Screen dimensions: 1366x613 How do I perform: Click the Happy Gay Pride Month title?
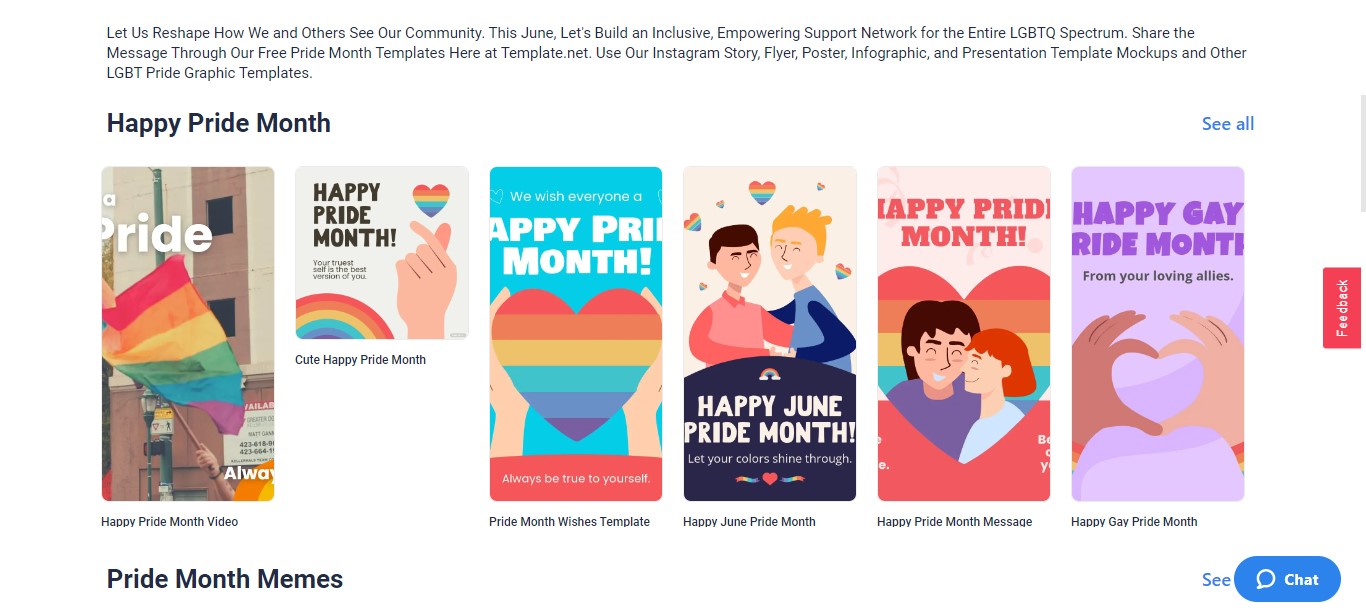[1134, 522]
